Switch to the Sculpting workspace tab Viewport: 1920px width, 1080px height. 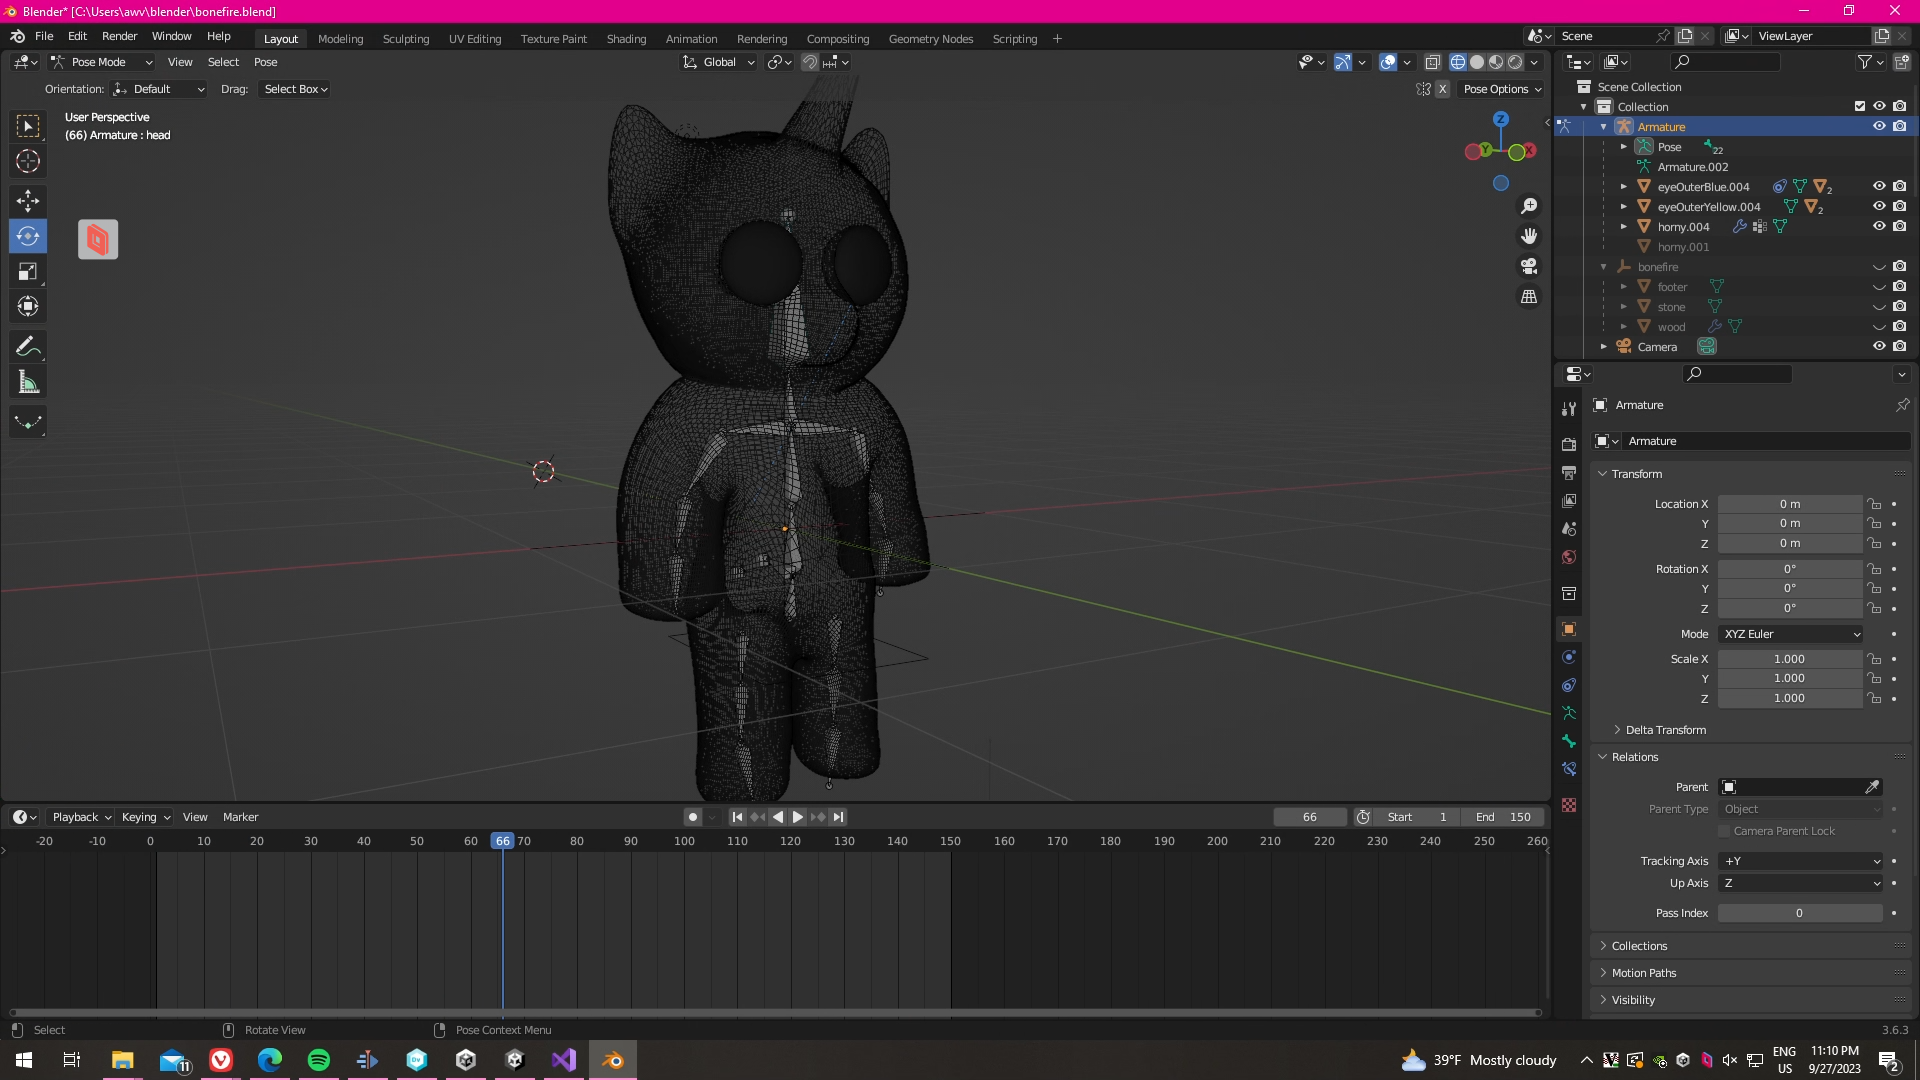click(405, 39)
